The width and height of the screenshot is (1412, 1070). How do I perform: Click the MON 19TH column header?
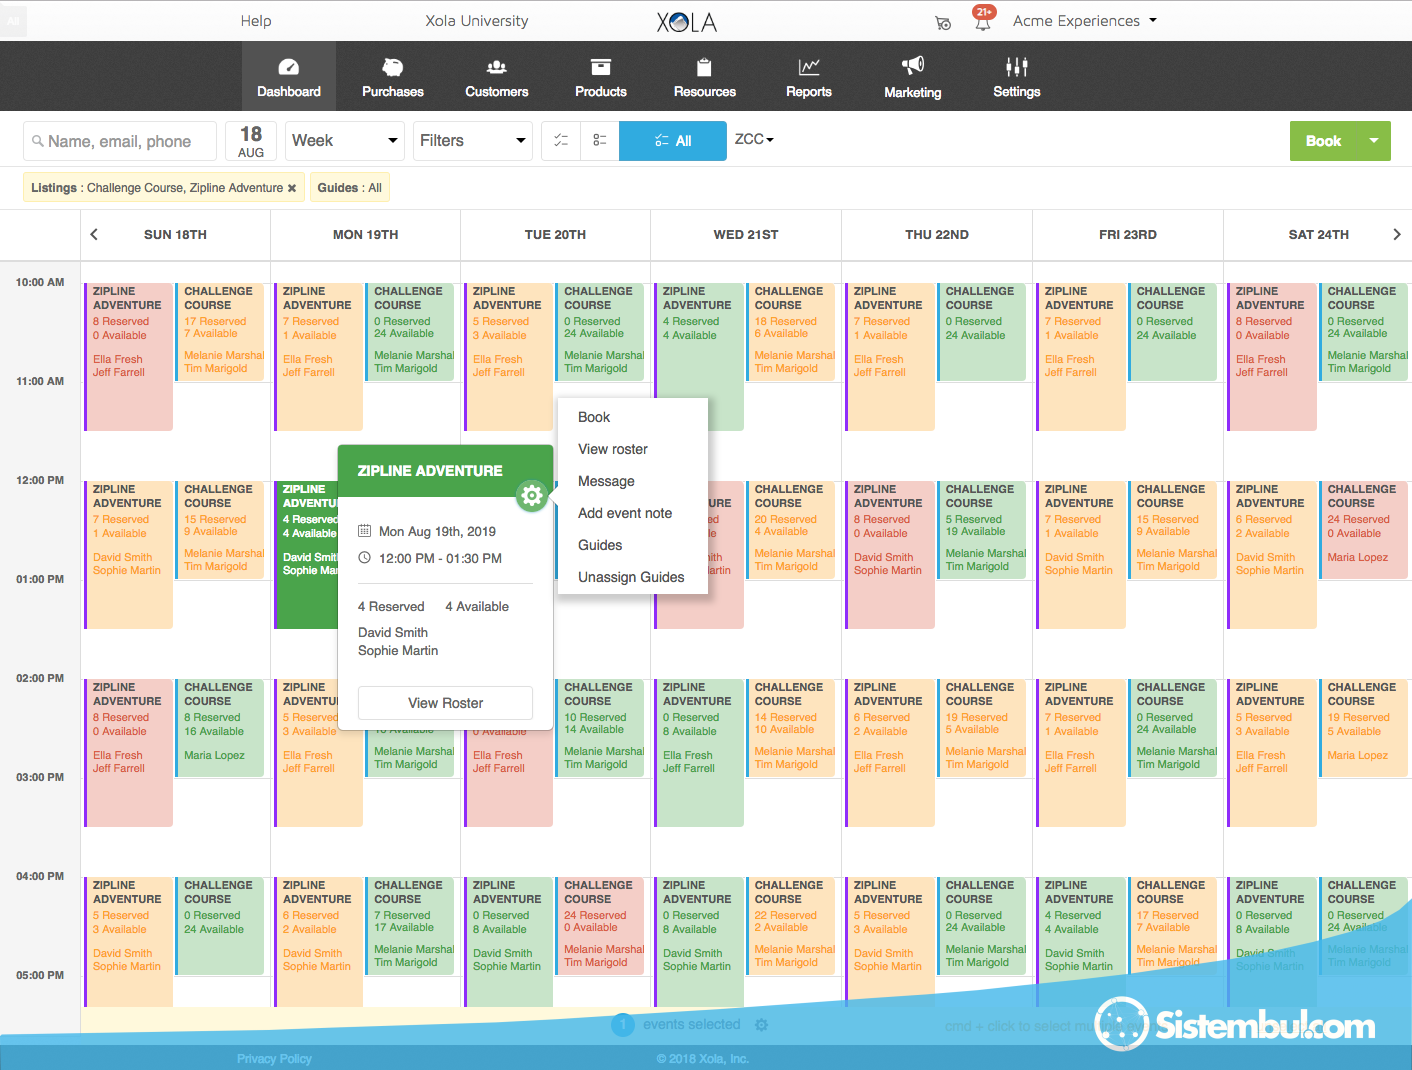(365, 235)
